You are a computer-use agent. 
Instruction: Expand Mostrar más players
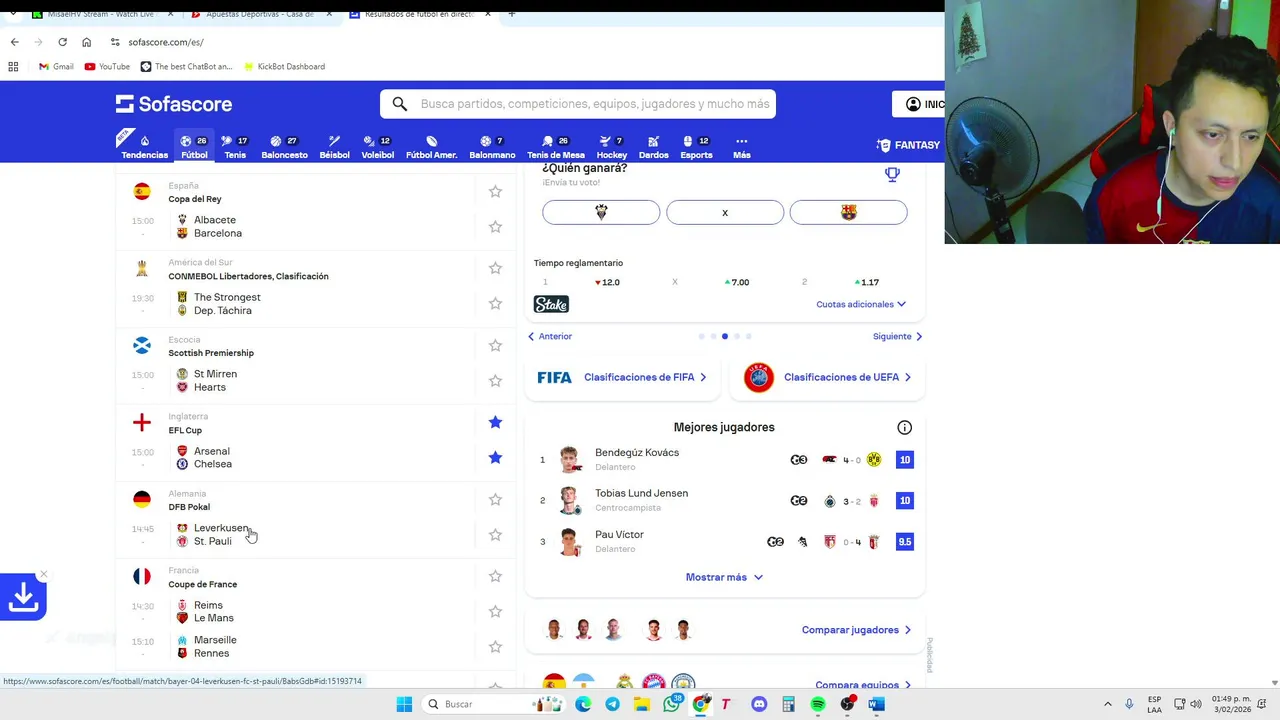(x=724, y=577)
